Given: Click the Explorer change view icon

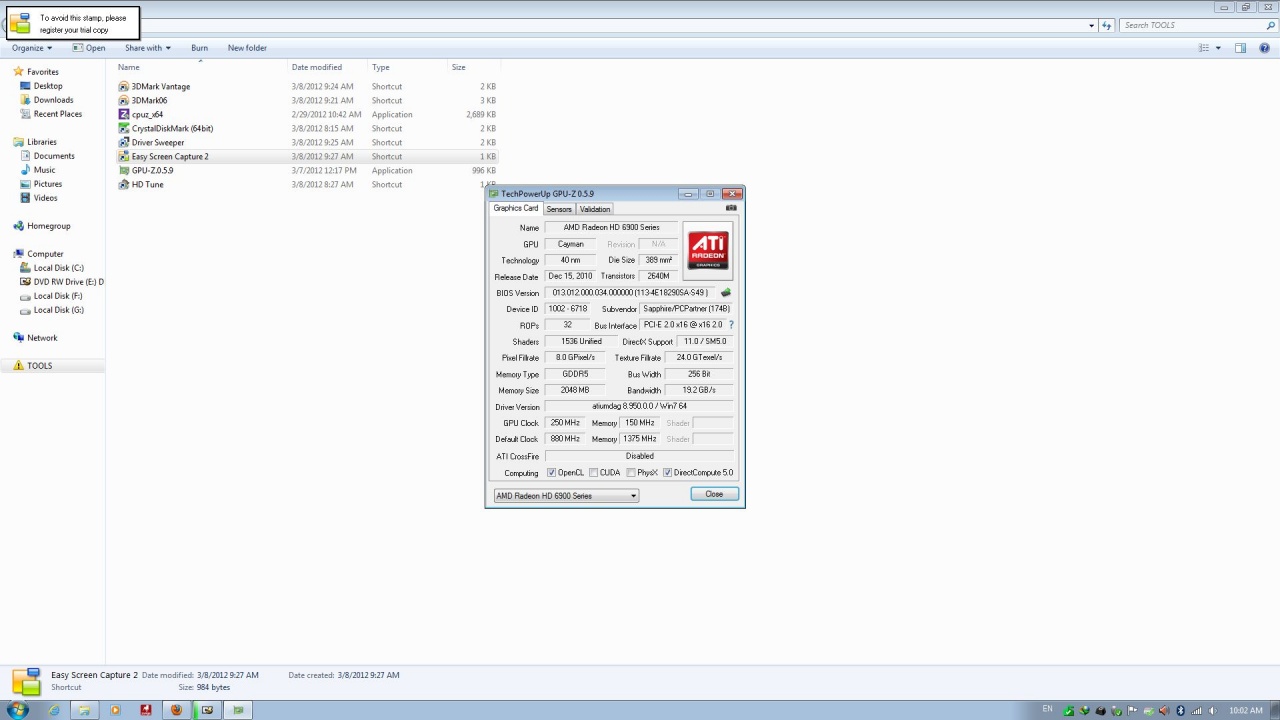Looking at the screenshot, I should (1204, 48).
